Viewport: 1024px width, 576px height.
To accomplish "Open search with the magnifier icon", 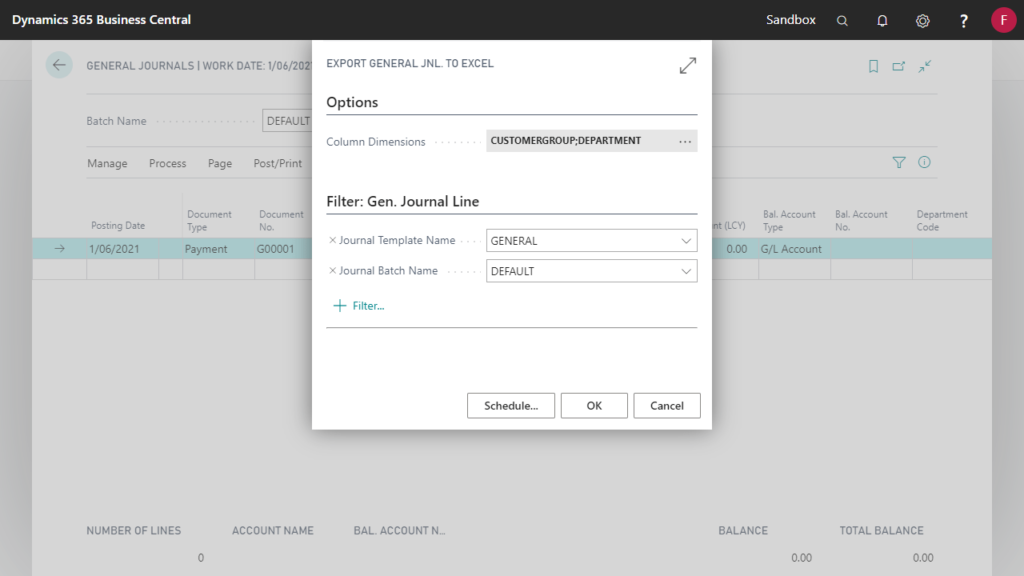I will coord(842,20).
